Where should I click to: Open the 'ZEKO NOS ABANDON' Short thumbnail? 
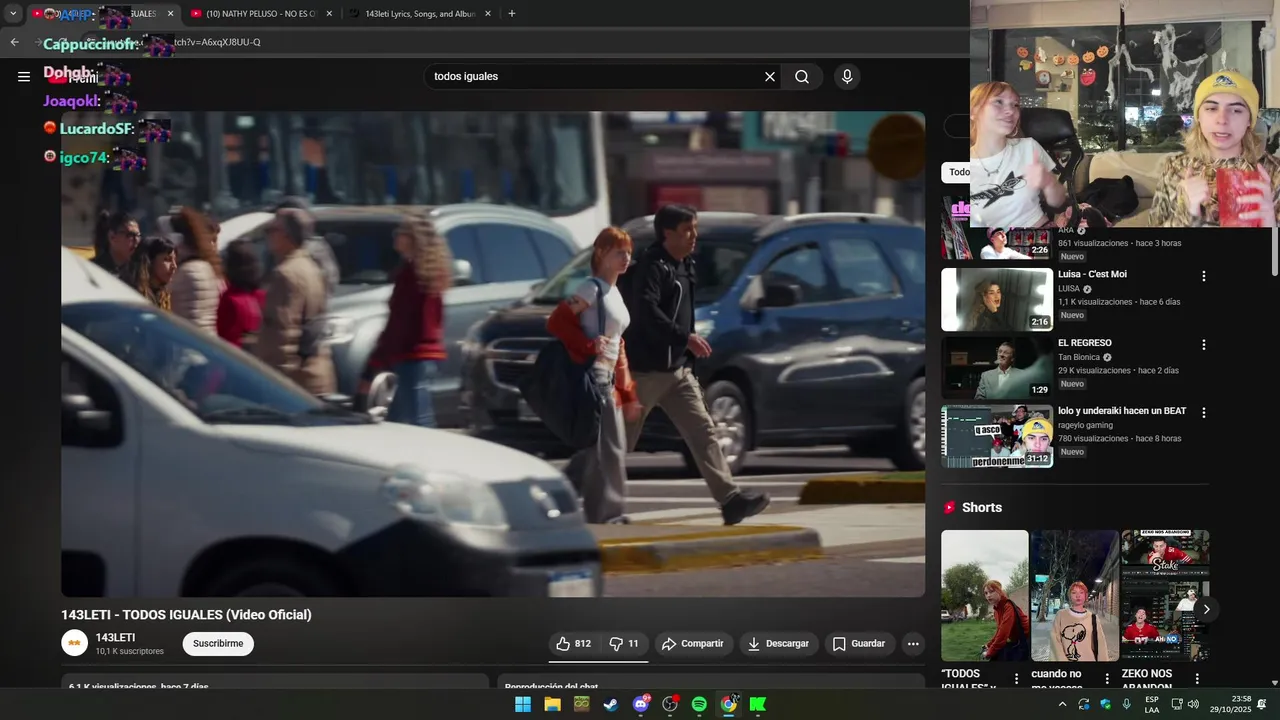[x=1165, y=595]
